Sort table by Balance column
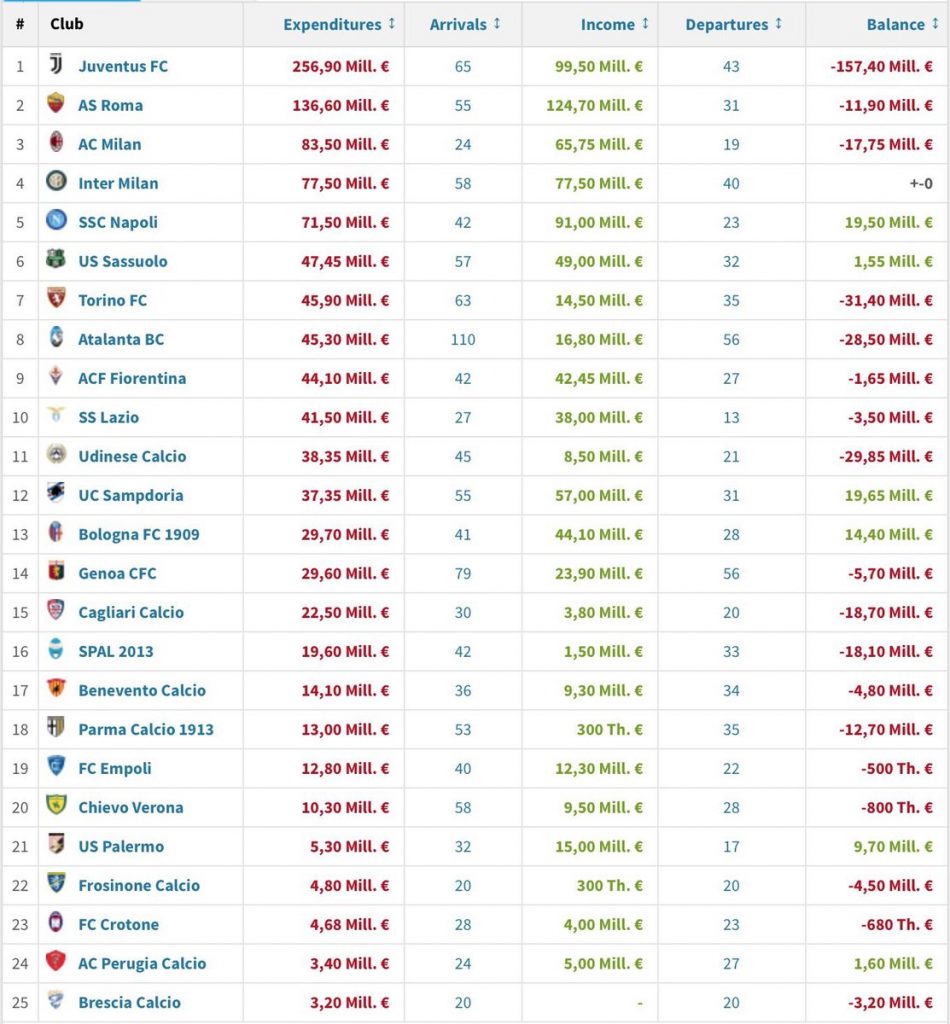 click(902, 24)
